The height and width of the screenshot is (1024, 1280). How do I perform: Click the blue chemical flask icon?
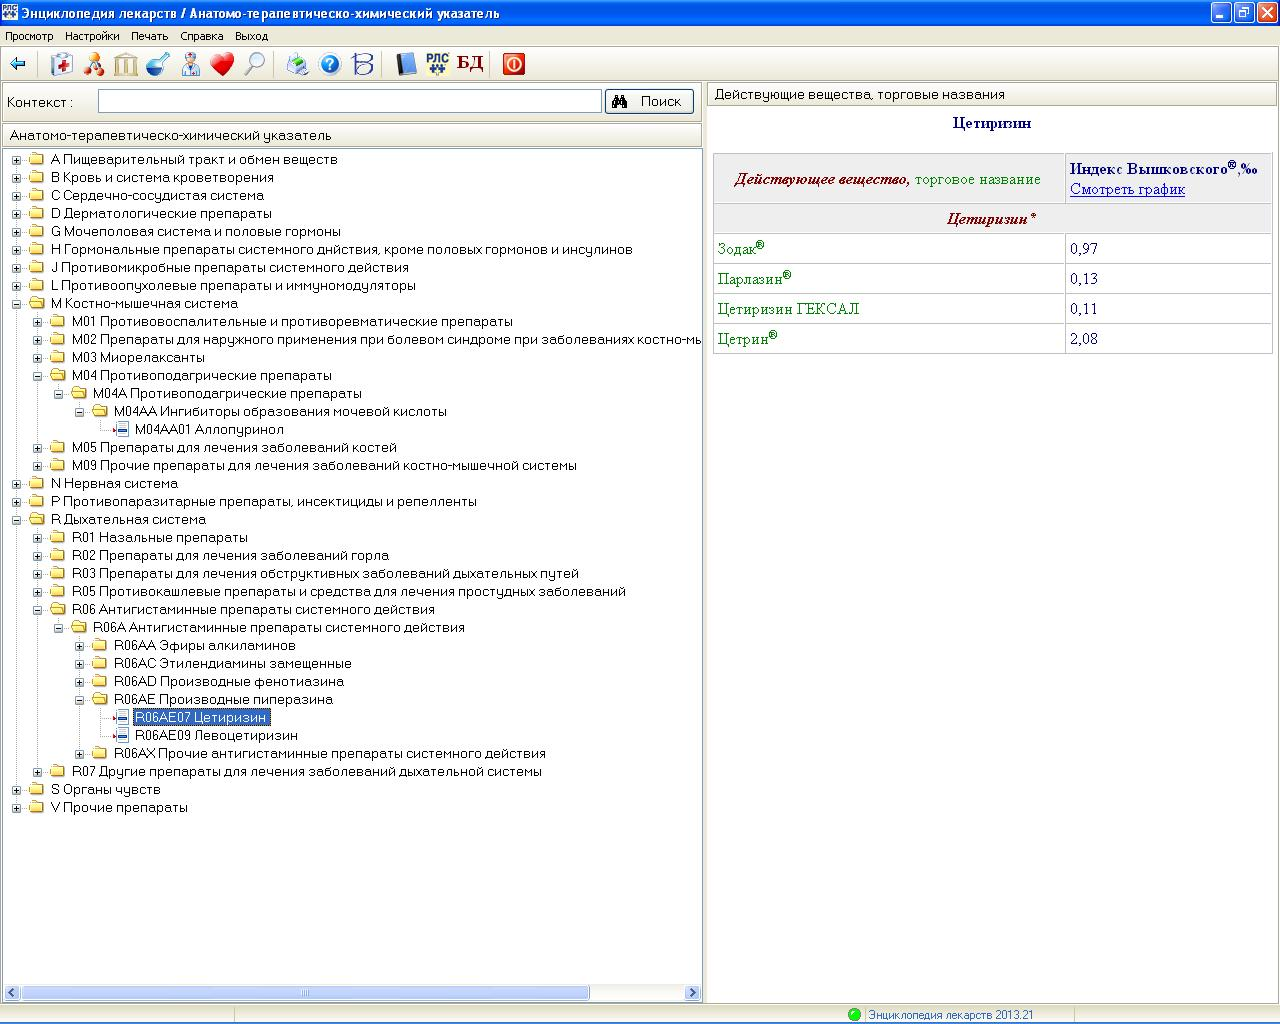coord(157,64)
